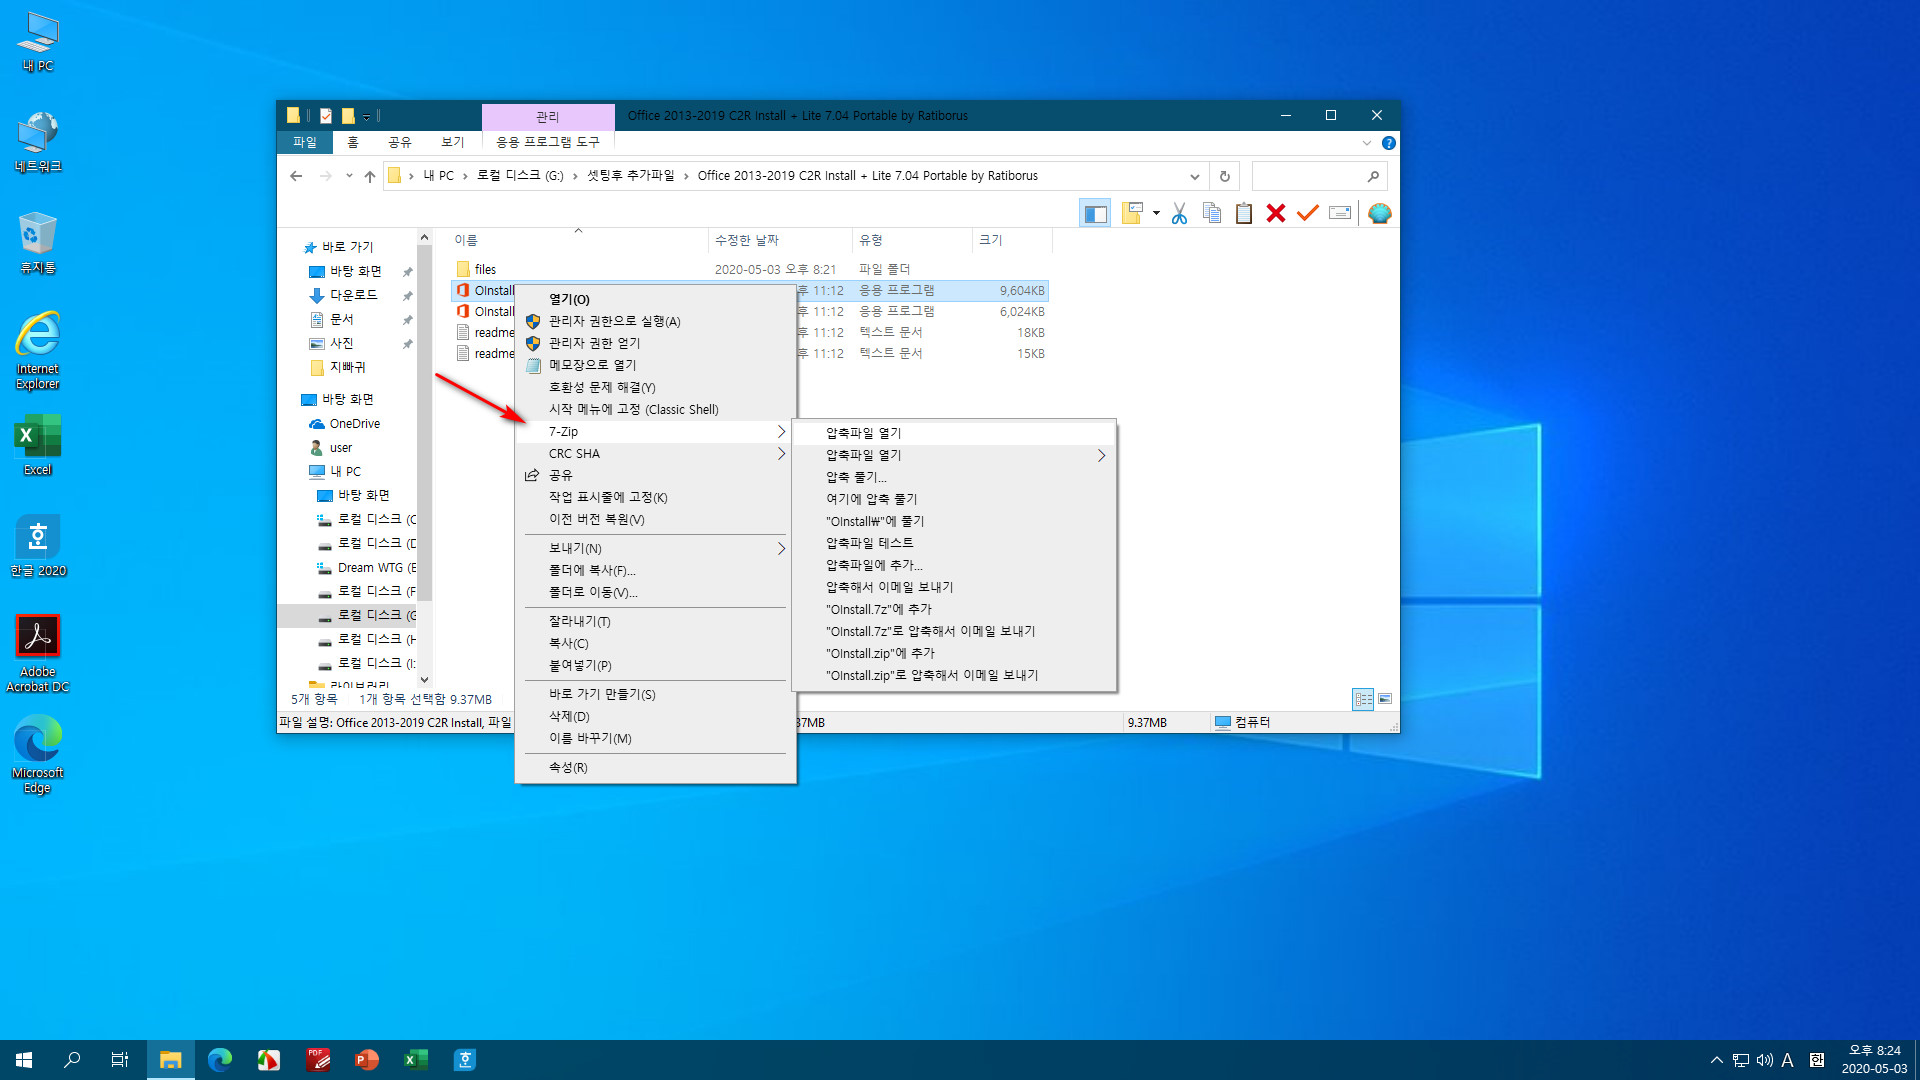Viewport: 1920px width, 1080px height.
Task: Click the rename toolbar icon
Action: [1340, 213]
